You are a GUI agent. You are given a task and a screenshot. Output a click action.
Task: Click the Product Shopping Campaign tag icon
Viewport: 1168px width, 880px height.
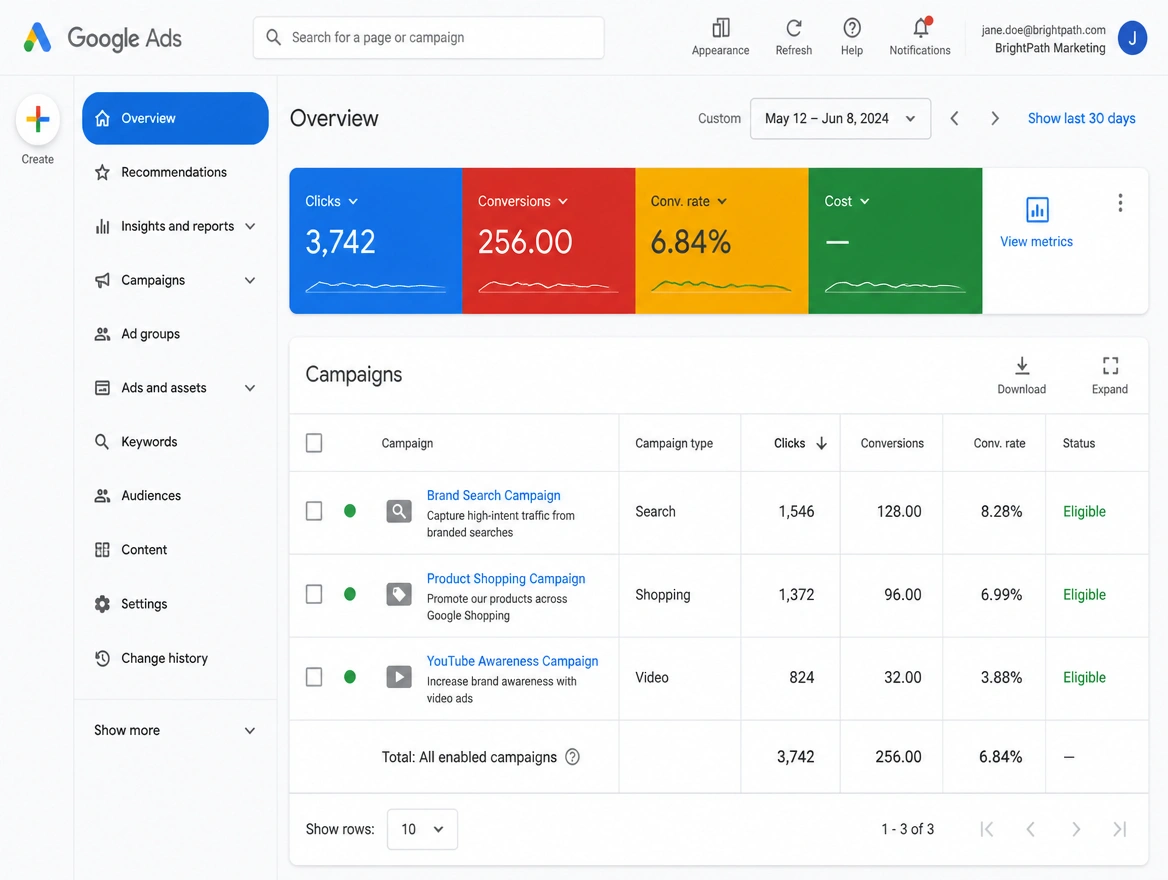coord(399,594)
